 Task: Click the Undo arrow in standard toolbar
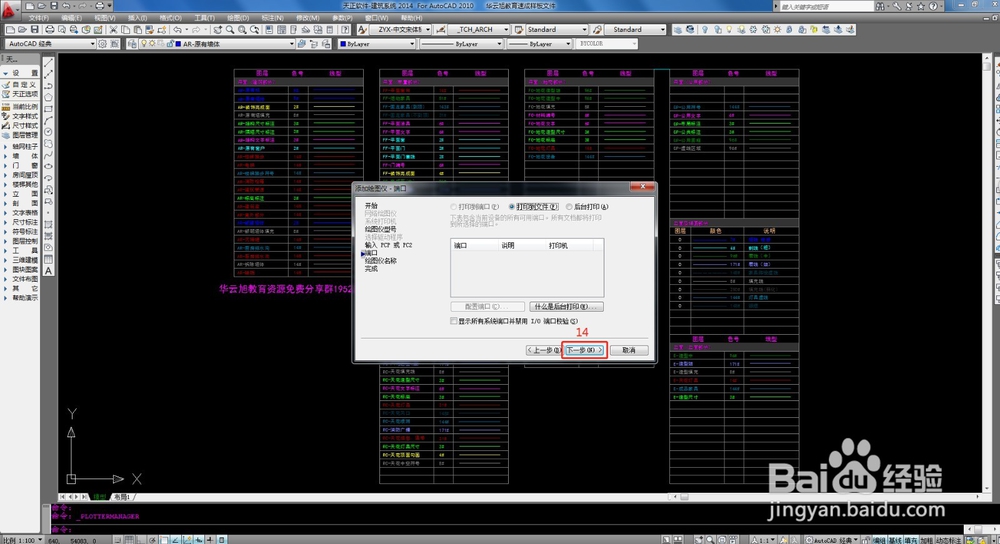[178, 30]
